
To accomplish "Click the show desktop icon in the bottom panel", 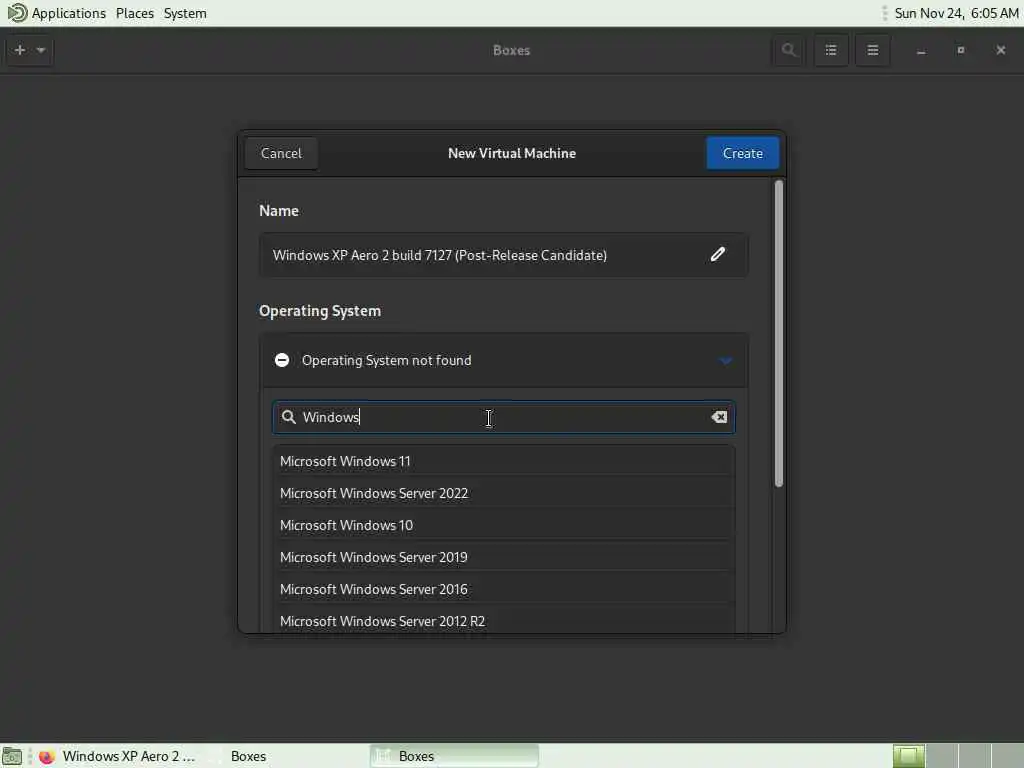I will tap(12, 756).
